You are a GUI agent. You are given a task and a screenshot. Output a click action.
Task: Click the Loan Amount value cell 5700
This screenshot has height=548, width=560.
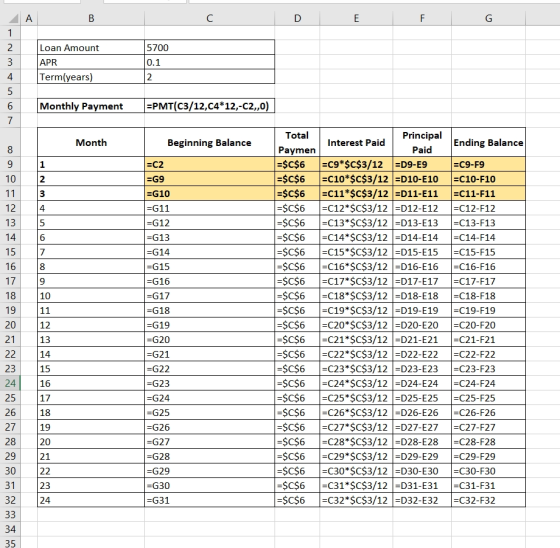point(210,48)
